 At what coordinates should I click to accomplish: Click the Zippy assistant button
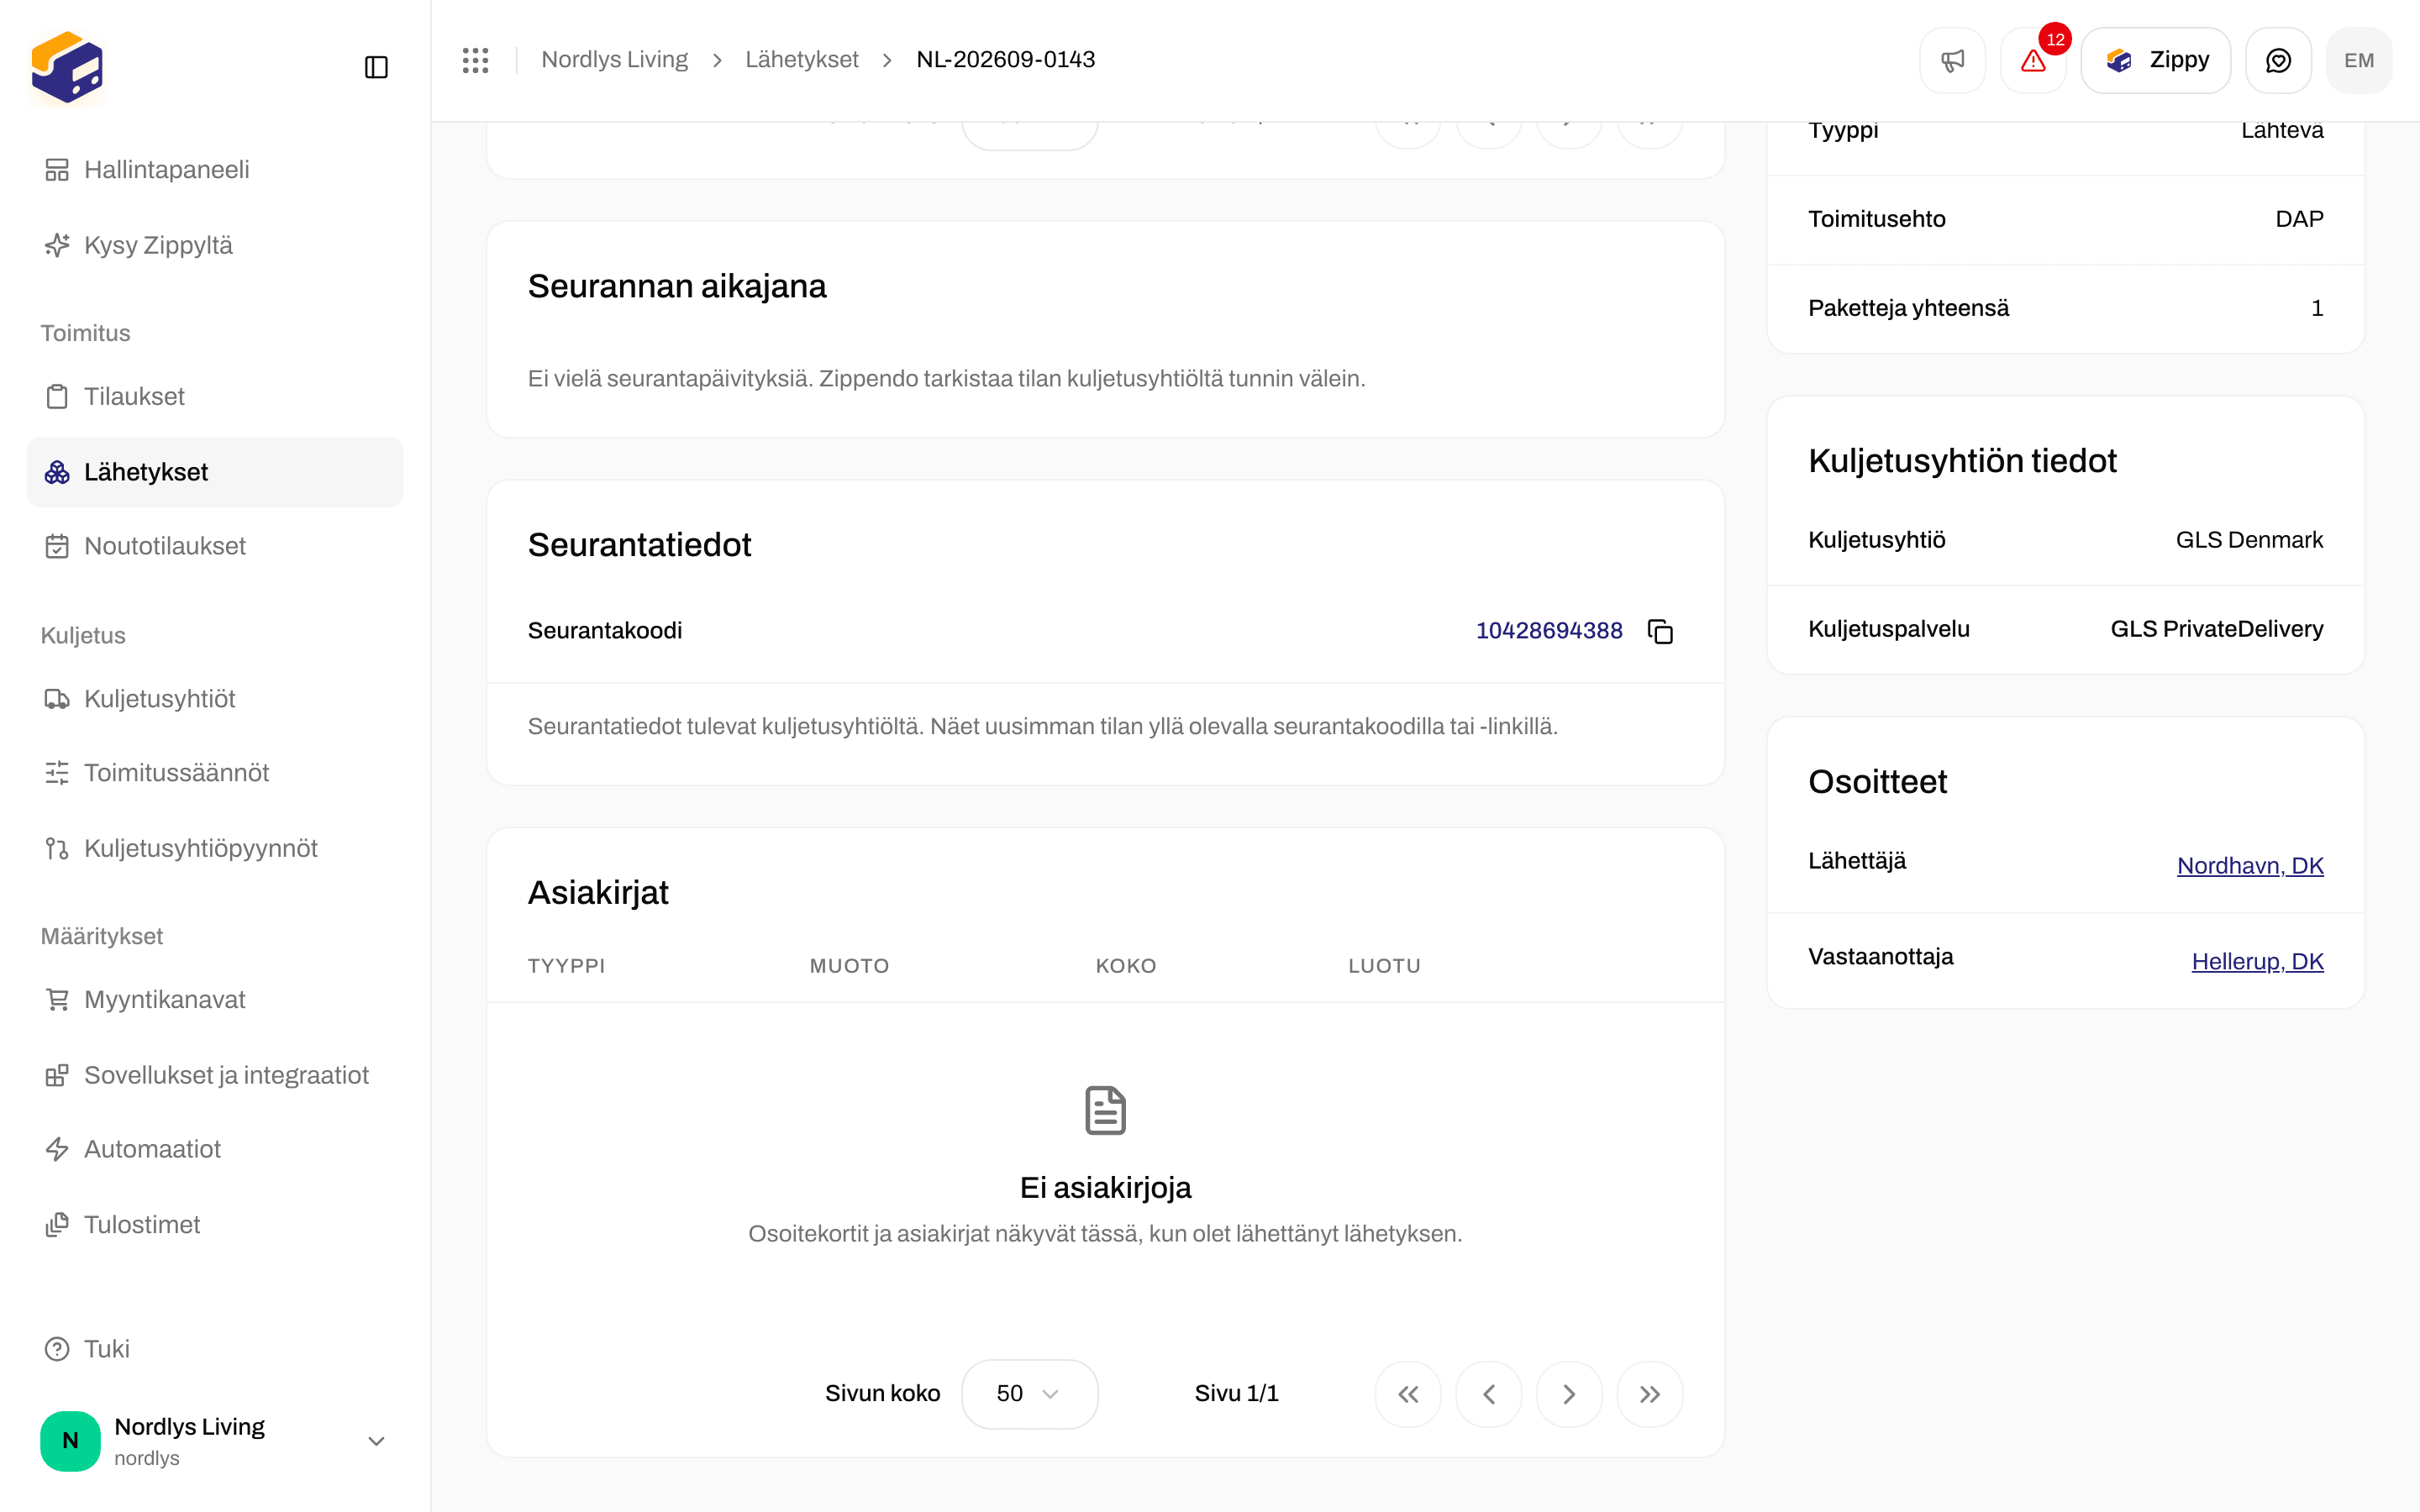click(x=2156, y=60)
